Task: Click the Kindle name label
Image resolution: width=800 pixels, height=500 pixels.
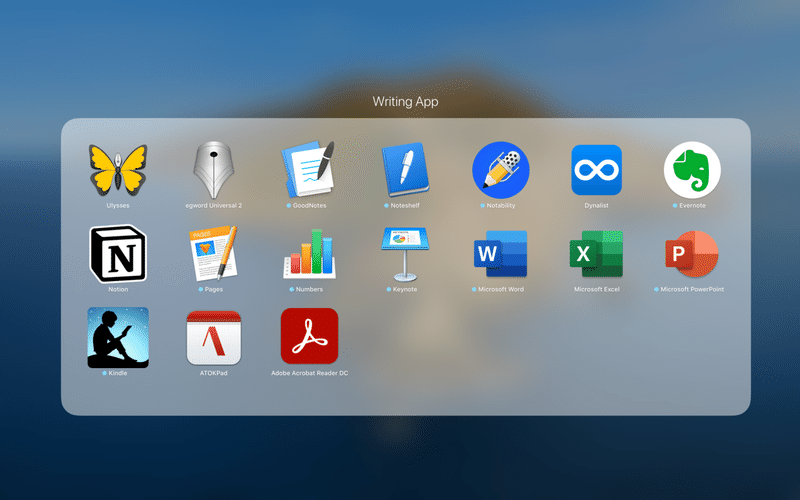Action: point(118,373)
